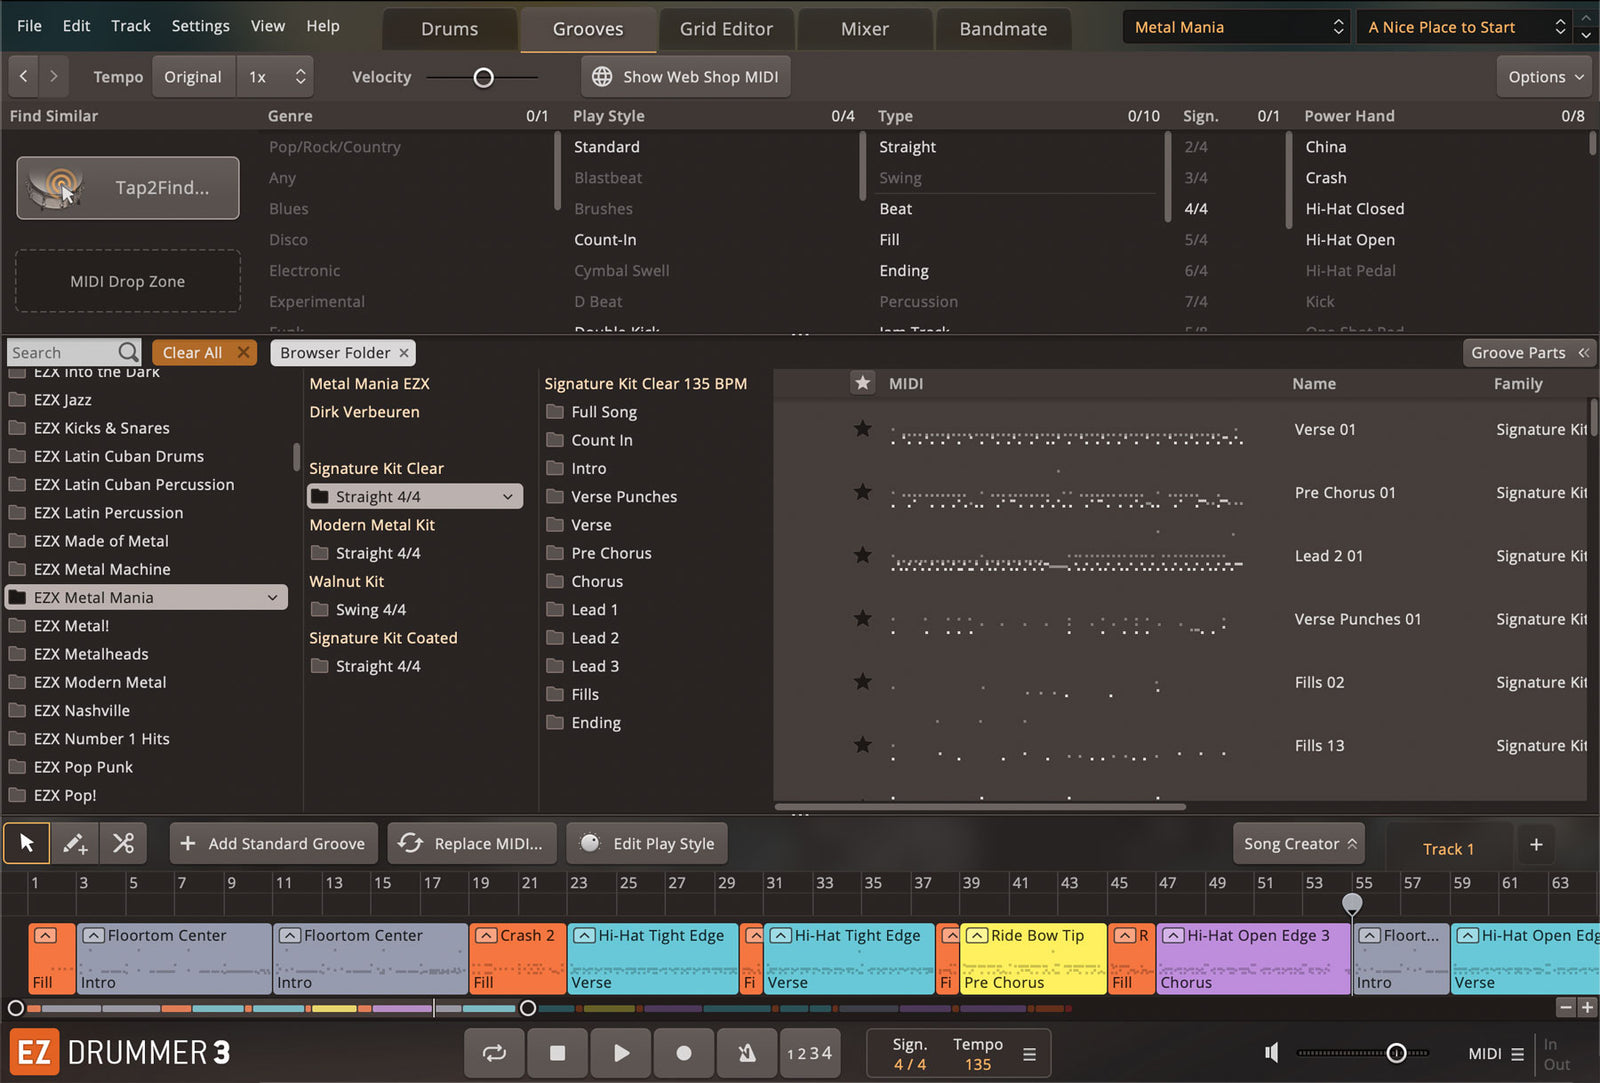Open the Track menu

(x=131, y=26)
